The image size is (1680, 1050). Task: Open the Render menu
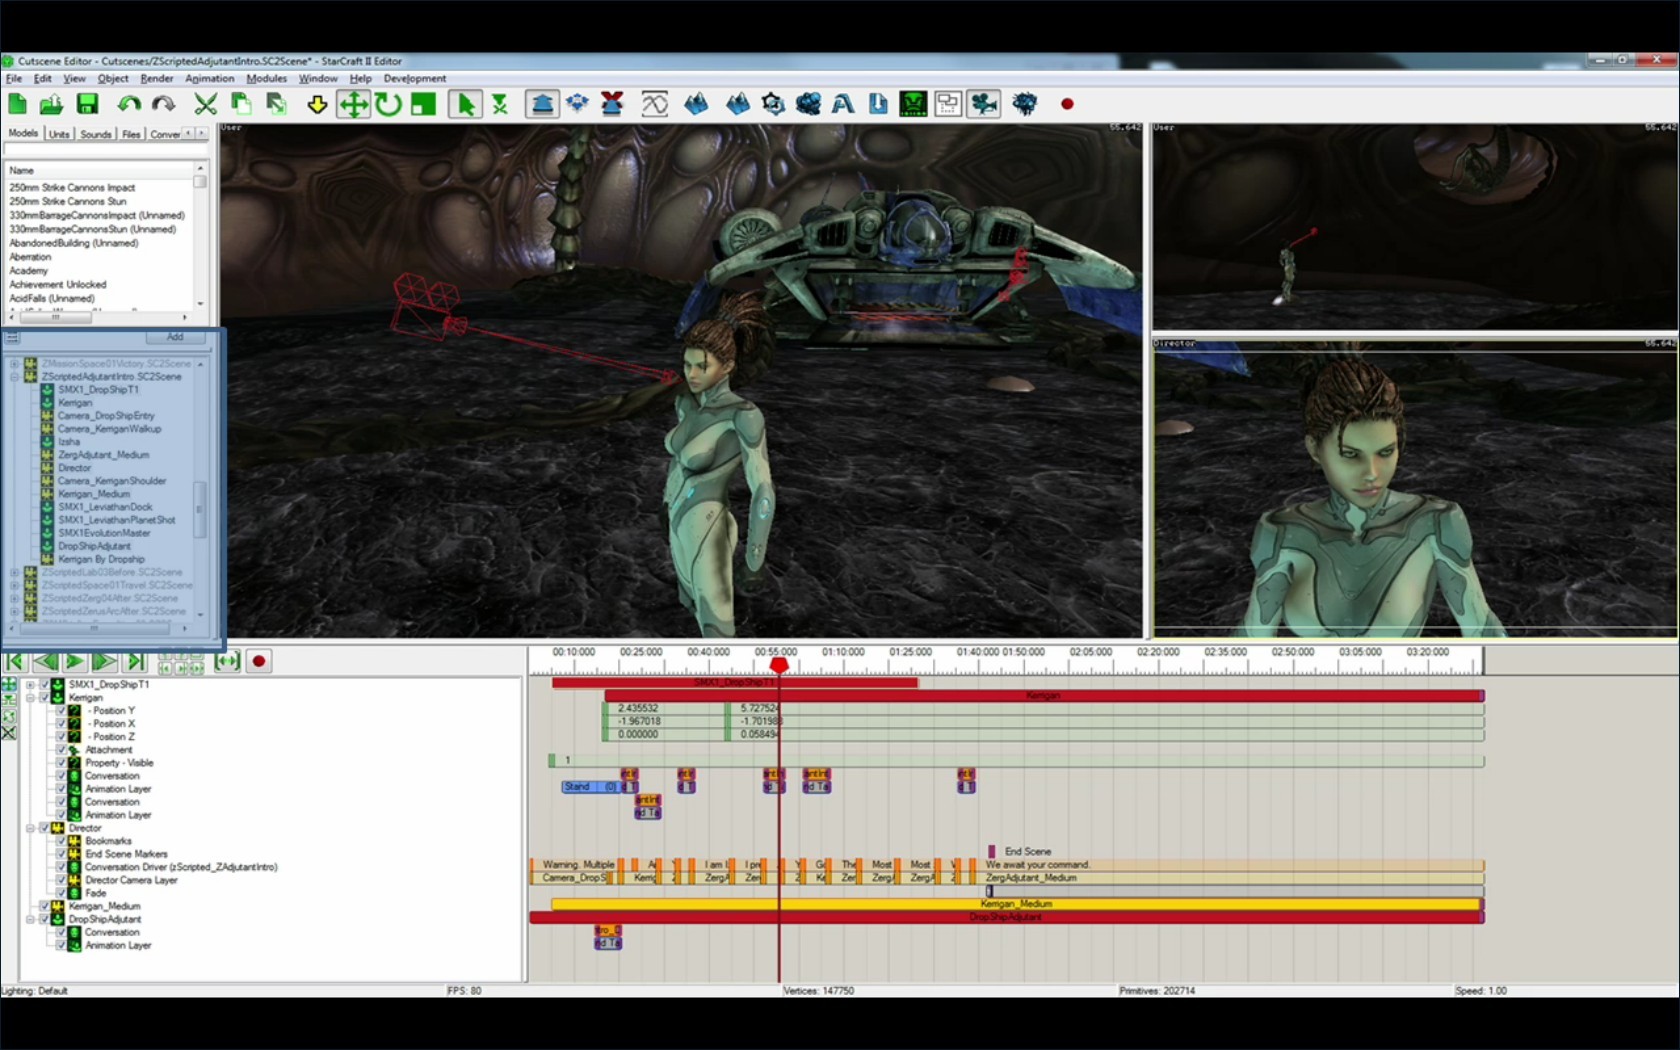156,78
